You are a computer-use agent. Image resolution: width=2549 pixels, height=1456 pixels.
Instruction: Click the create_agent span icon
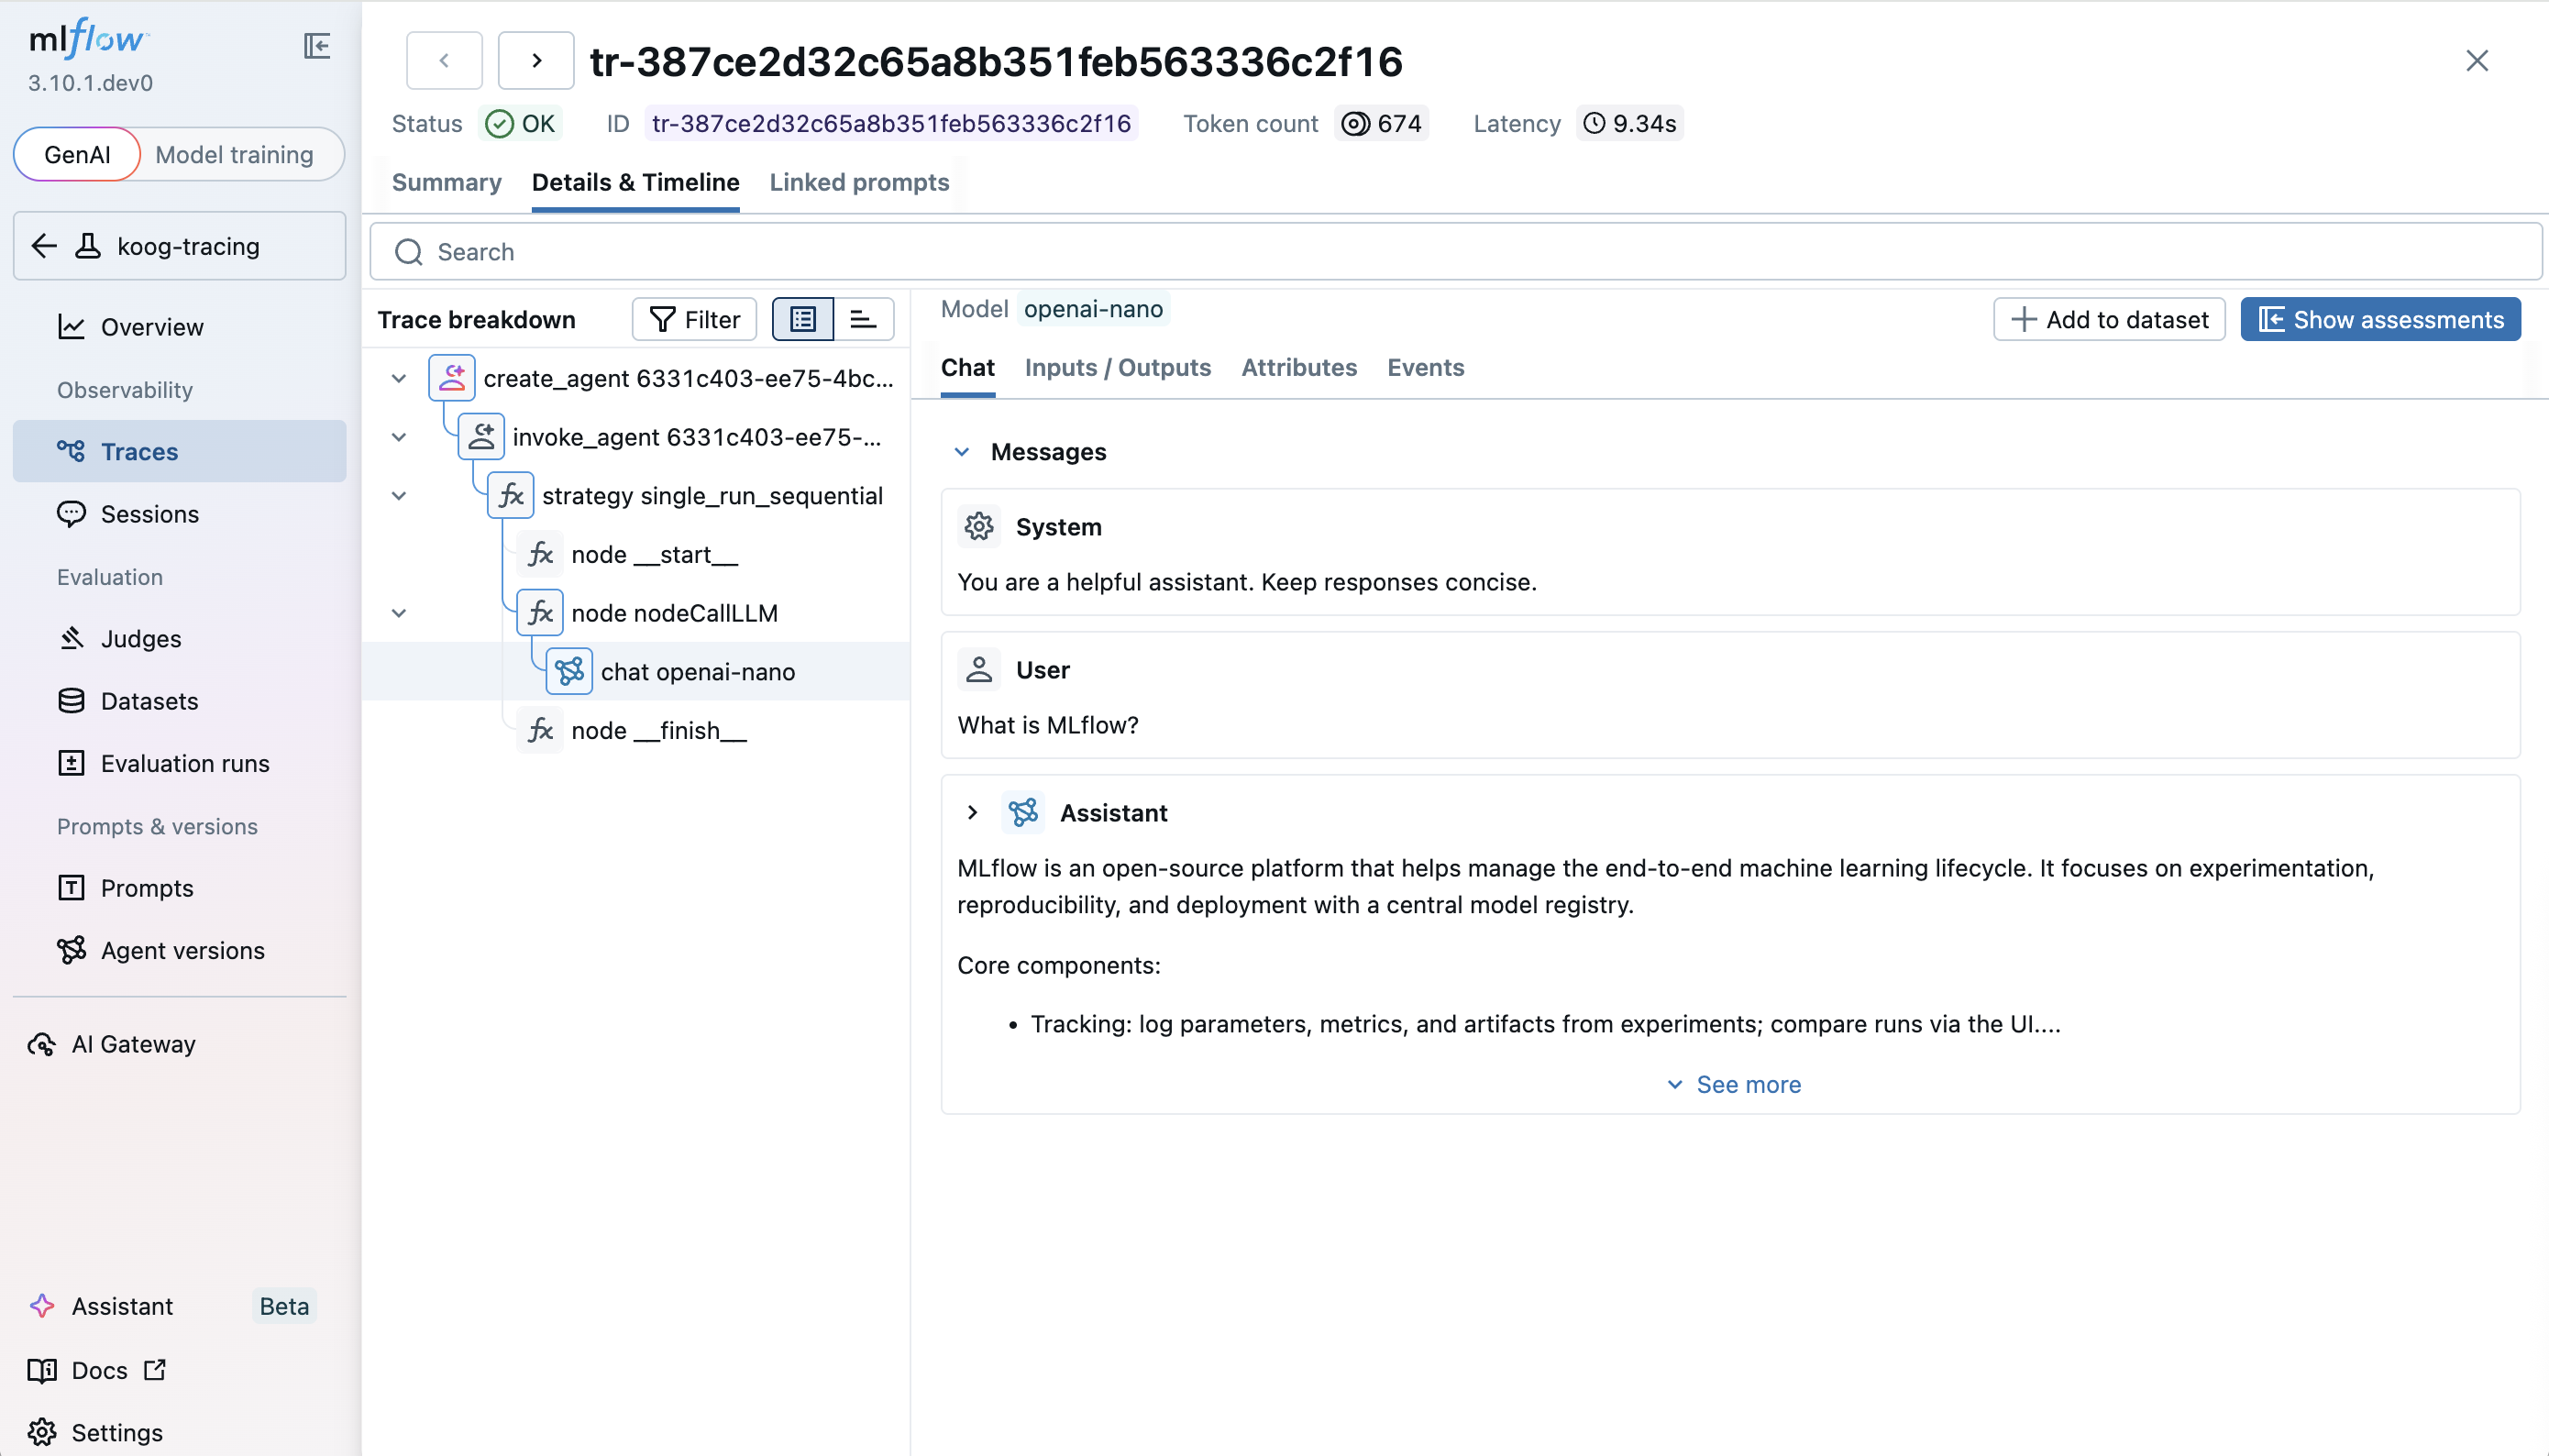click(x=452, y=378)
